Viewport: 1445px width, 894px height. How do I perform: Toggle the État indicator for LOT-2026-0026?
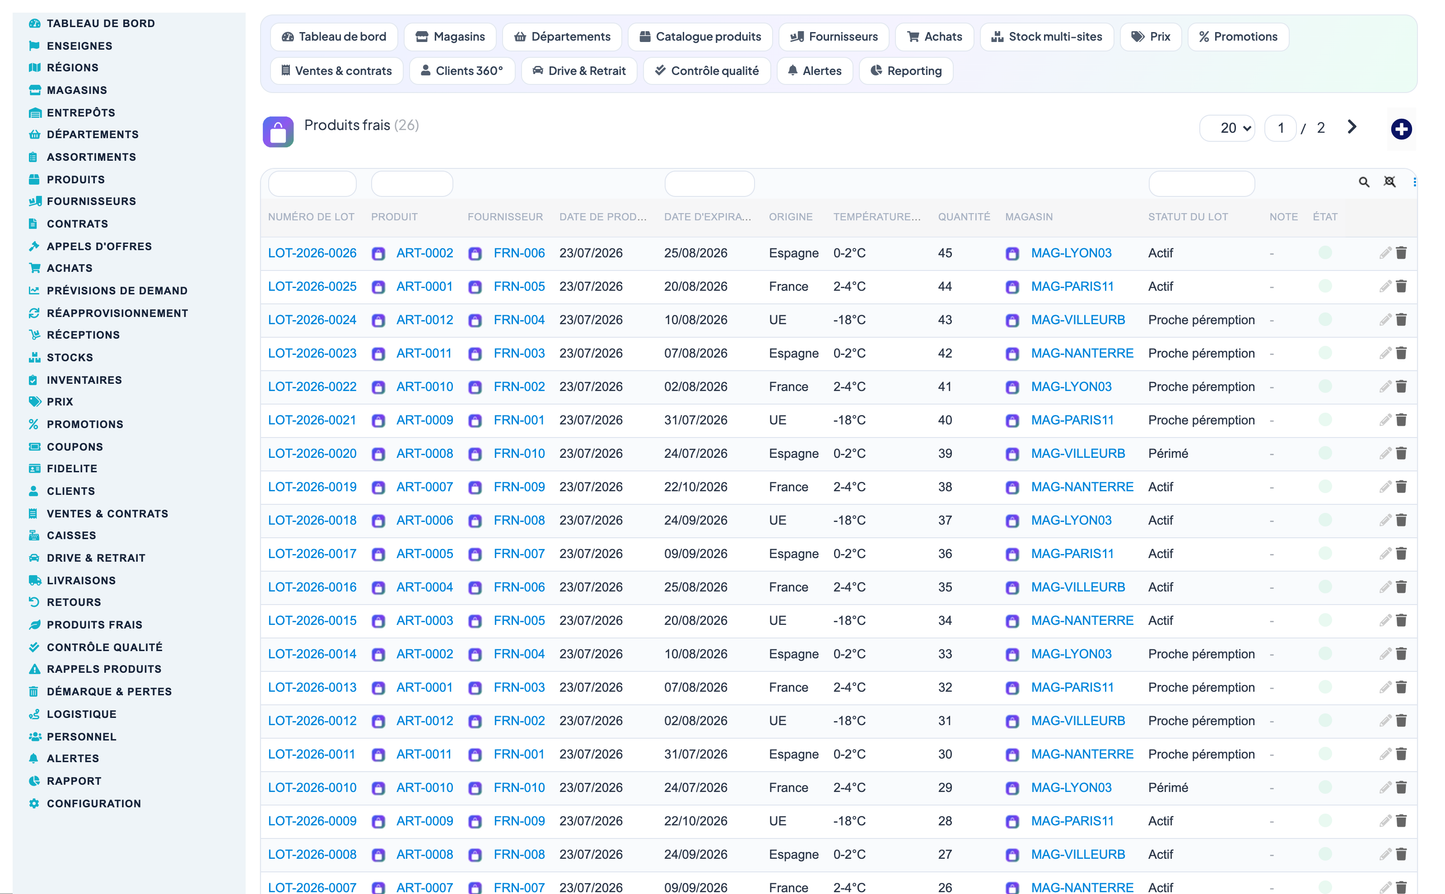coord(1325,253)
